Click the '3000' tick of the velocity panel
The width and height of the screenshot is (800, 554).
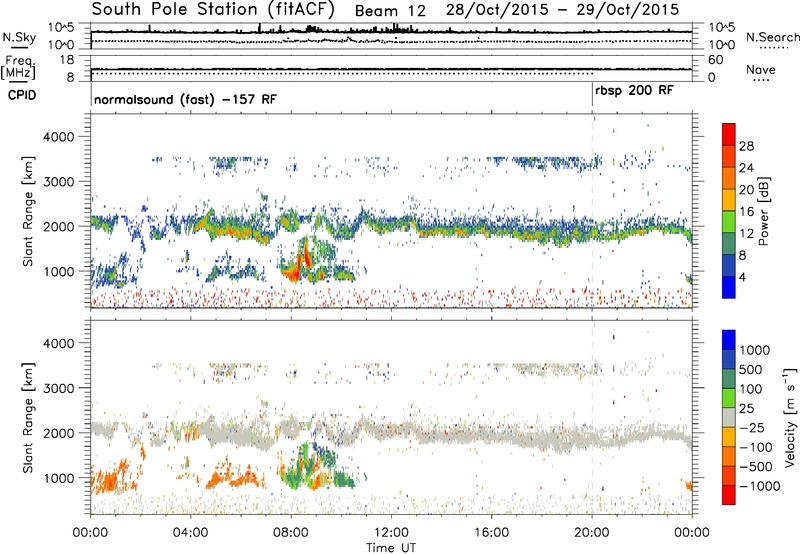point(59,388)
